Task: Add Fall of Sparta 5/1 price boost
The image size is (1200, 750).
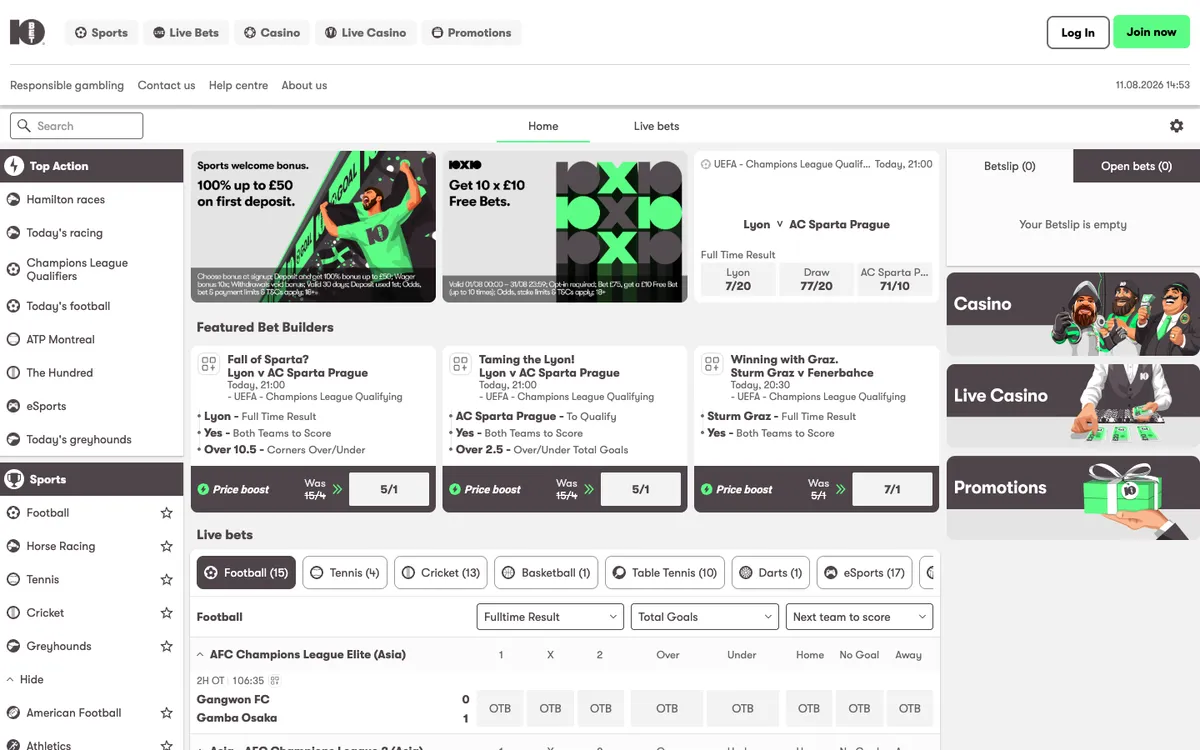Action: 389,489
